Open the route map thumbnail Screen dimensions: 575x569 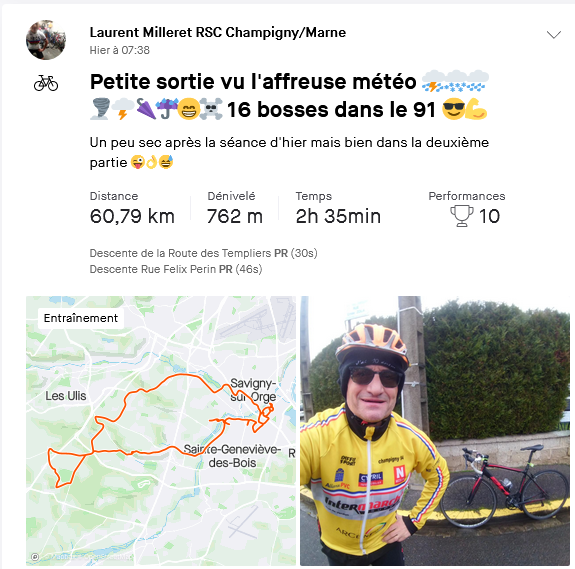tap(161, 431)
